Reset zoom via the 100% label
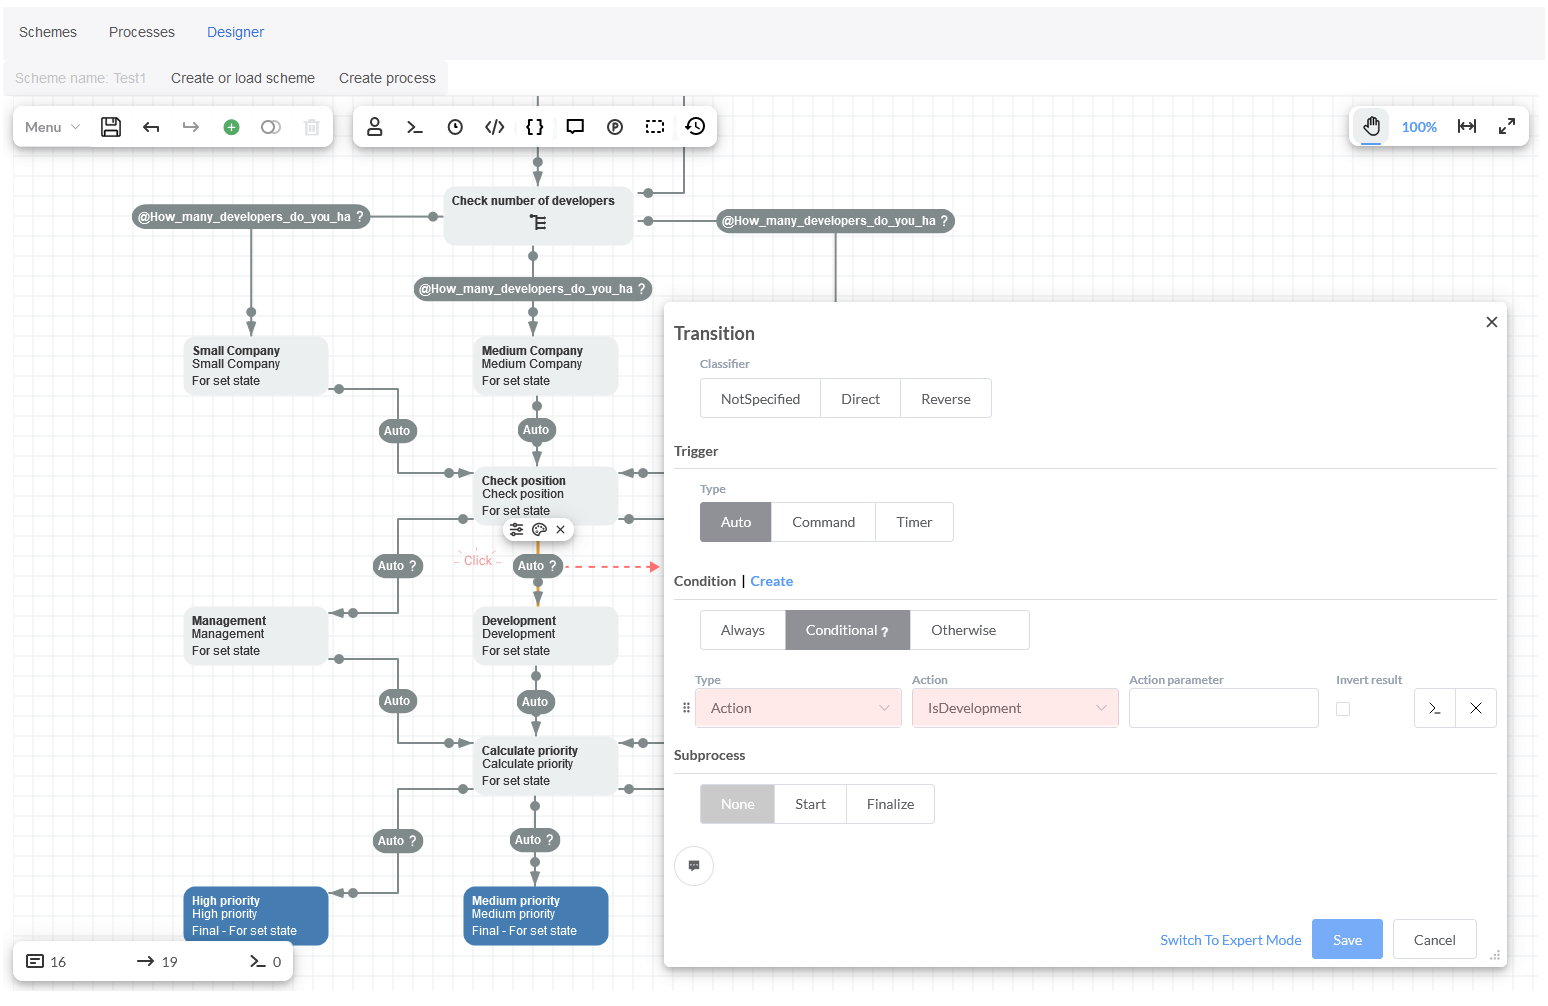The width and height of the screenshot is (1548, 1006). pos(1419,127)
